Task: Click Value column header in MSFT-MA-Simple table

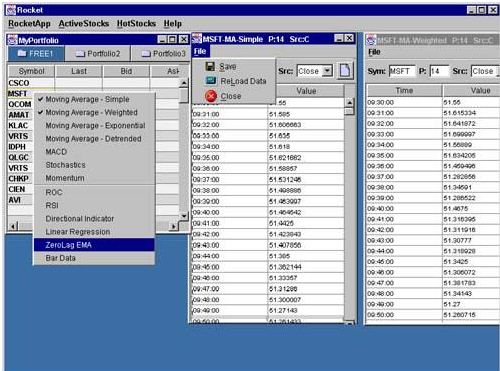Action: pyautogui.click(x=306, y=91)
